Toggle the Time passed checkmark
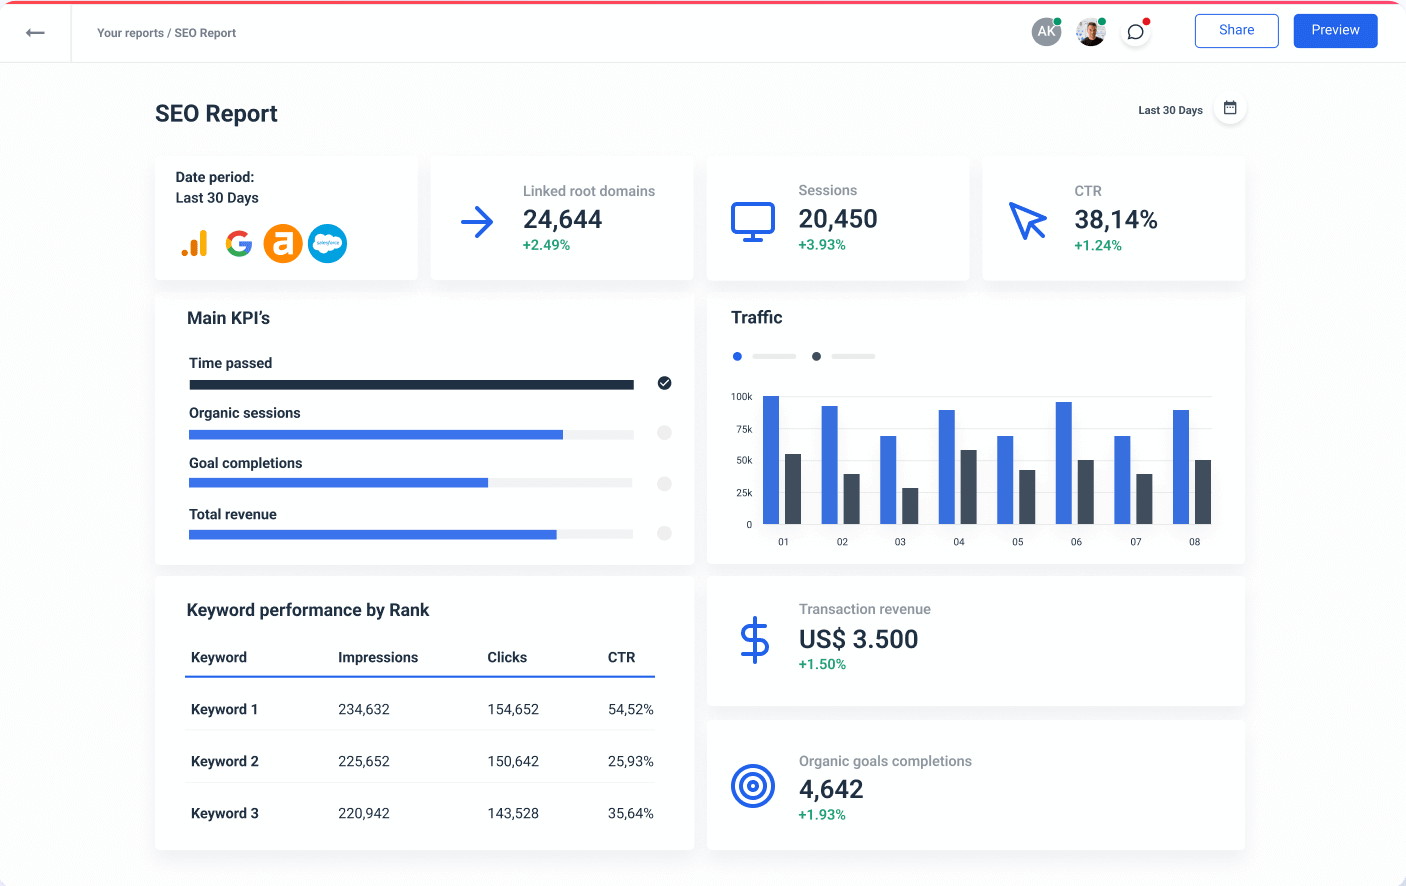This screenshot has width=1406, height=886. 664,382
